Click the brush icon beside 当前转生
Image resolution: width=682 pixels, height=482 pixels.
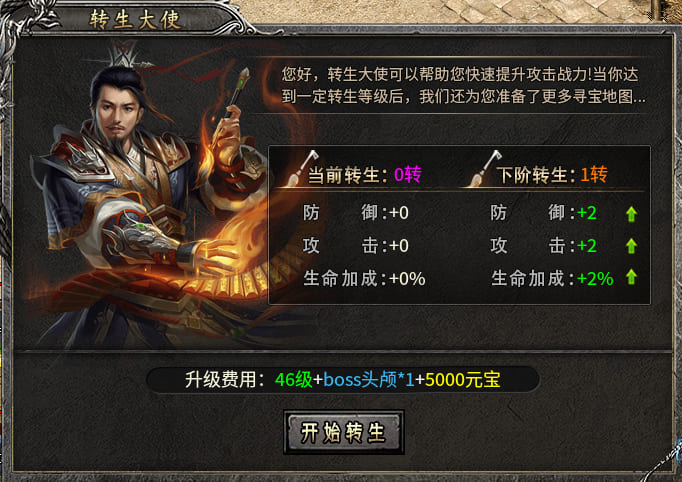pos(301,169)
